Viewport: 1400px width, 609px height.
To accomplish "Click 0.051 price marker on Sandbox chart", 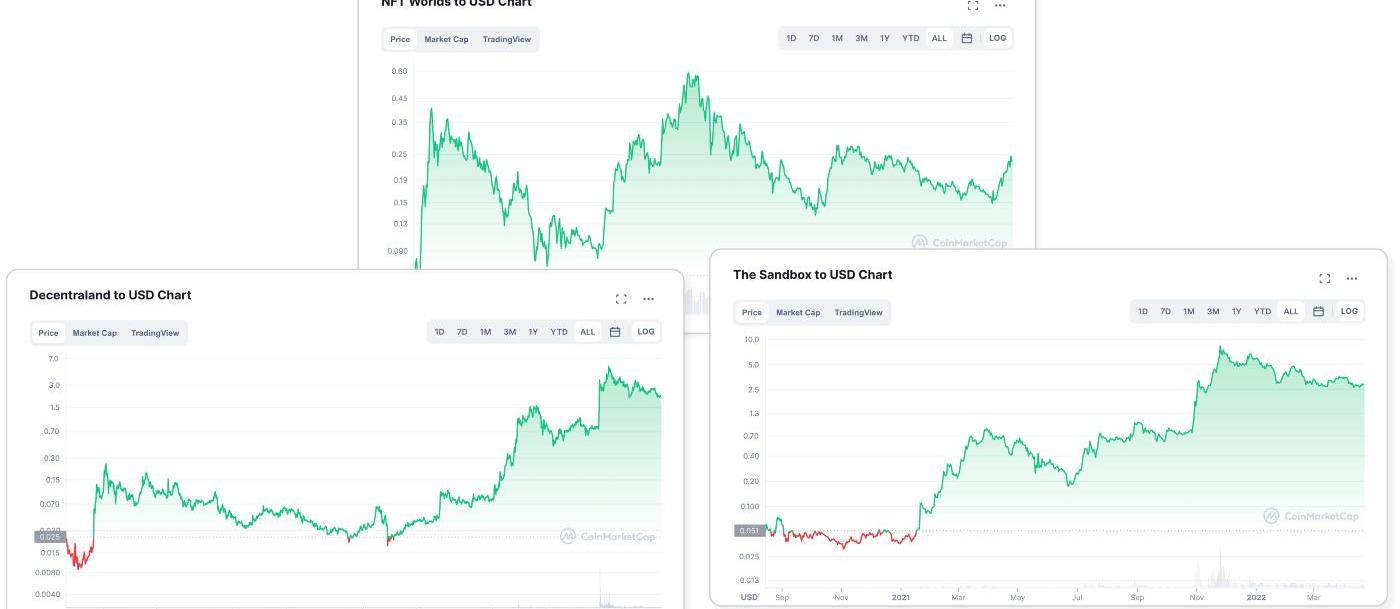I will coord(749,531).
